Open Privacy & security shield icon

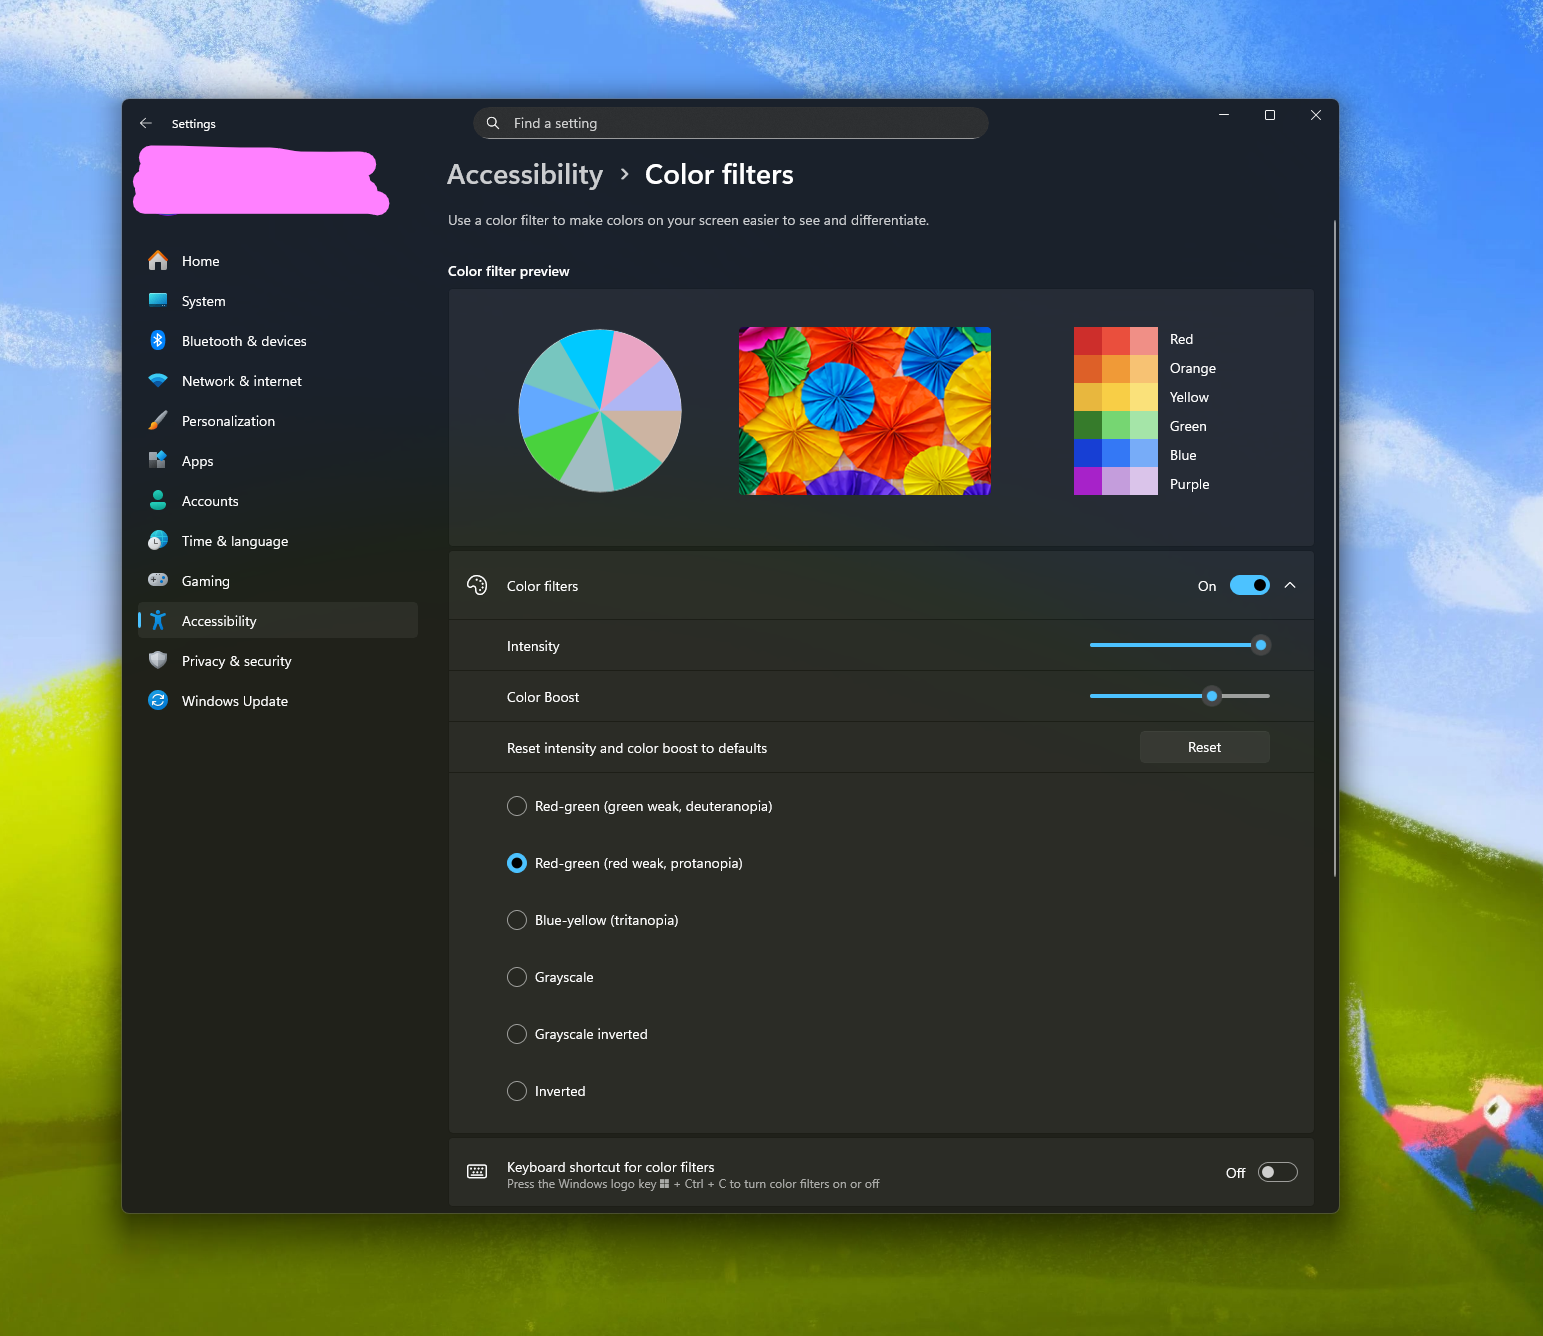(158, 661)
